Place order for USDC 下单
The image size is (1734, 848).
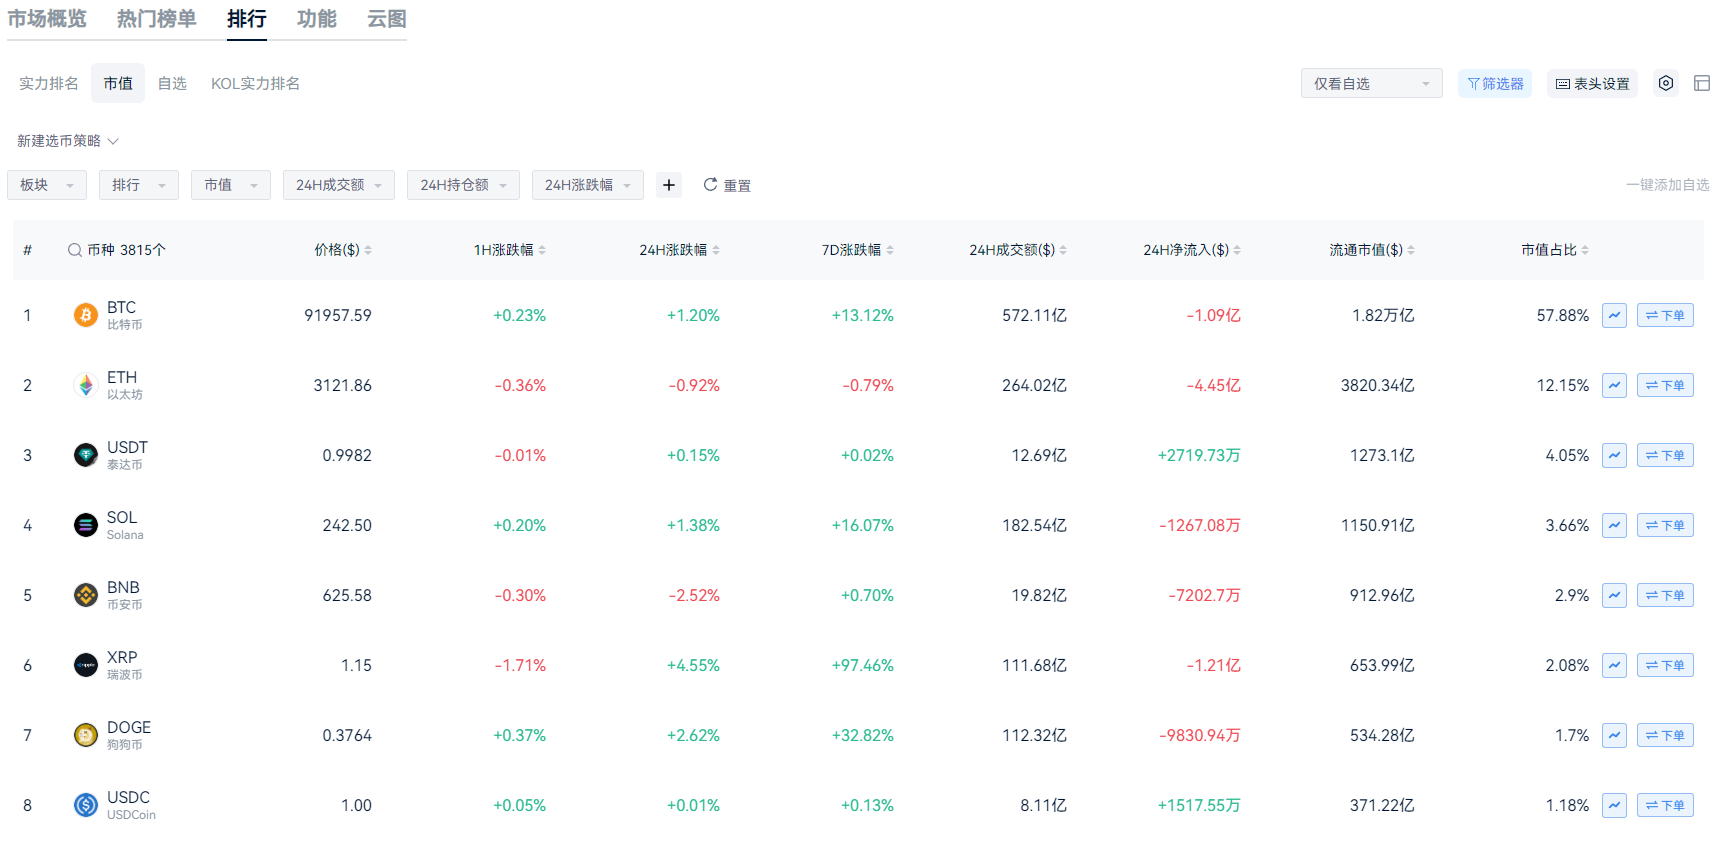pyautogui.click(x=1665, y=805)
